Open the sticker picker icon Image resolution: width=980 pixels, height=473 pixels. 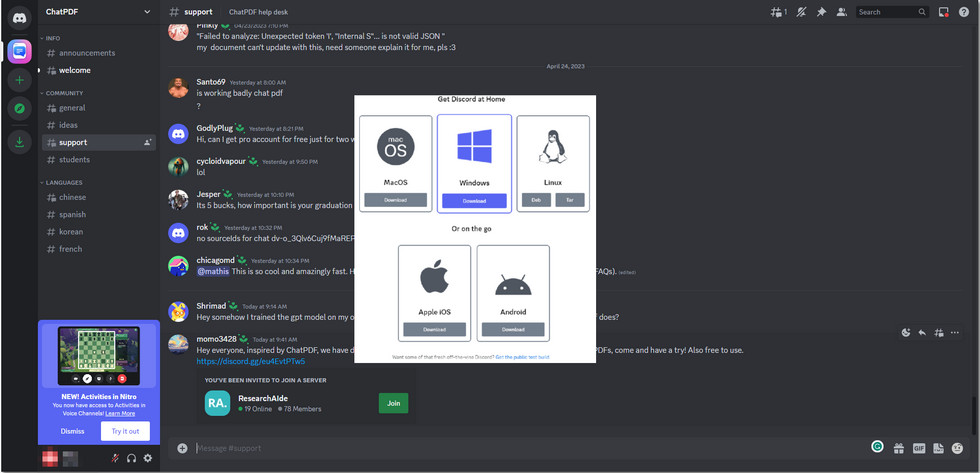938,448
